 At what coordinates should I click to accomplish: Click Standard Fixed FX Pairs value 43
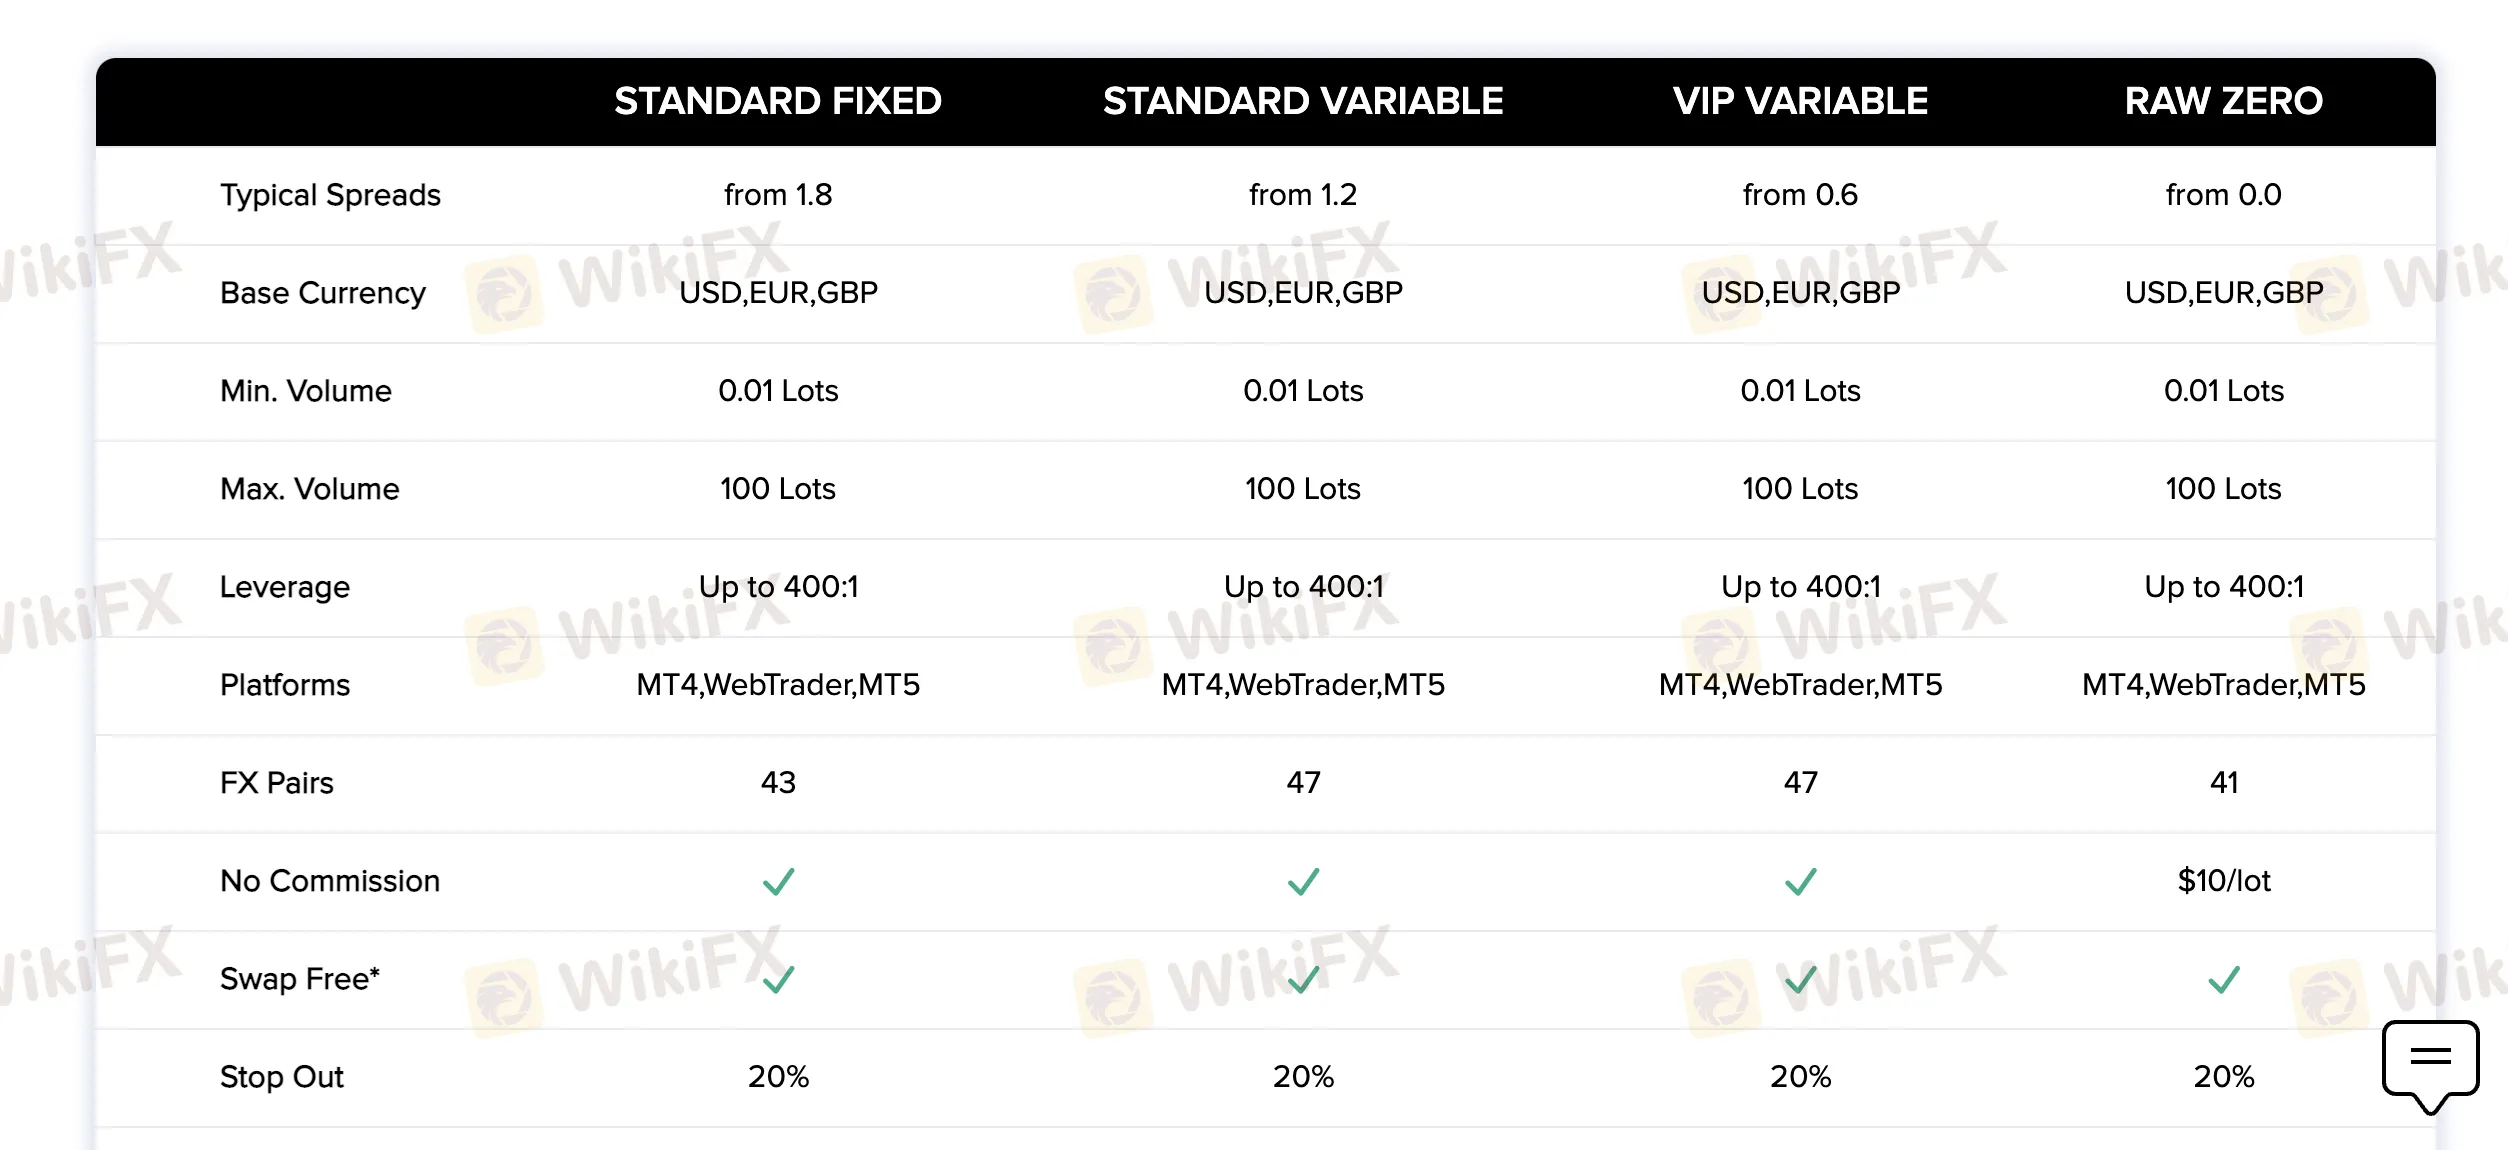pos(778,783)
